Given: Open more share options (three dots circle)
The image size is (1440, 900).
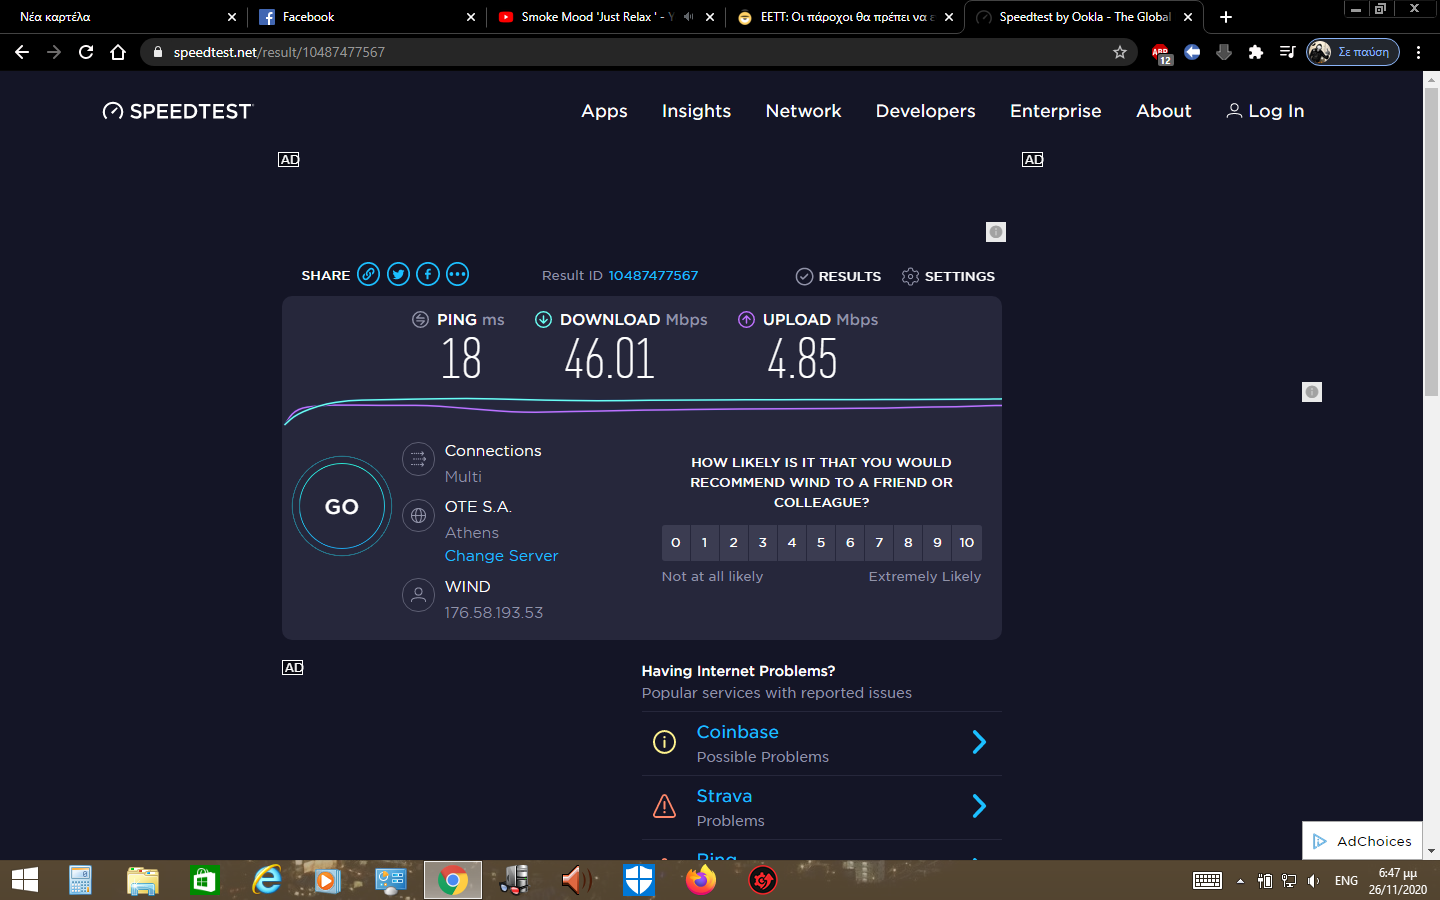Looking at the screenshot, I should tap(457, 274).
